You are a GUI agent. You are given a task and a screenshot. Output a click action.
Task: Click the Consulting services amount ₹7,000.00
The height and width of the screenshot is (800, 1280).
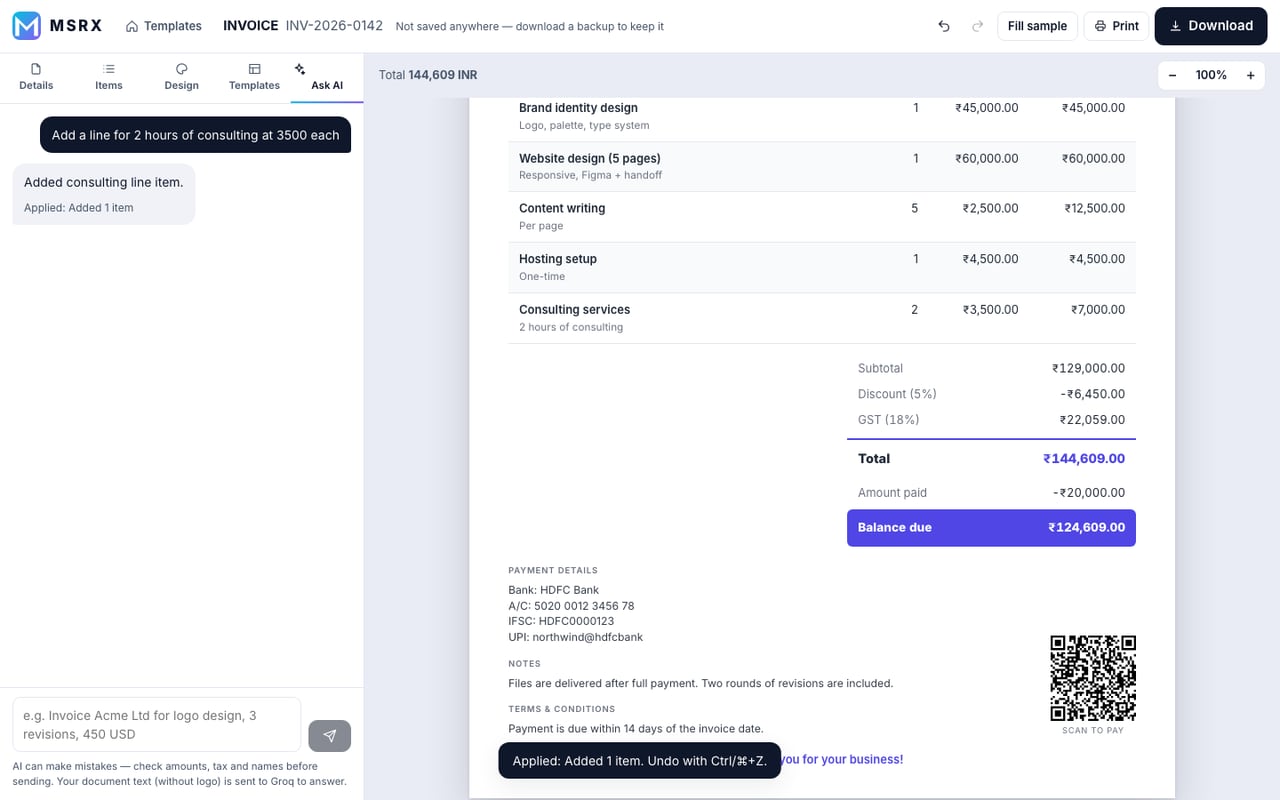[1097, 310]
